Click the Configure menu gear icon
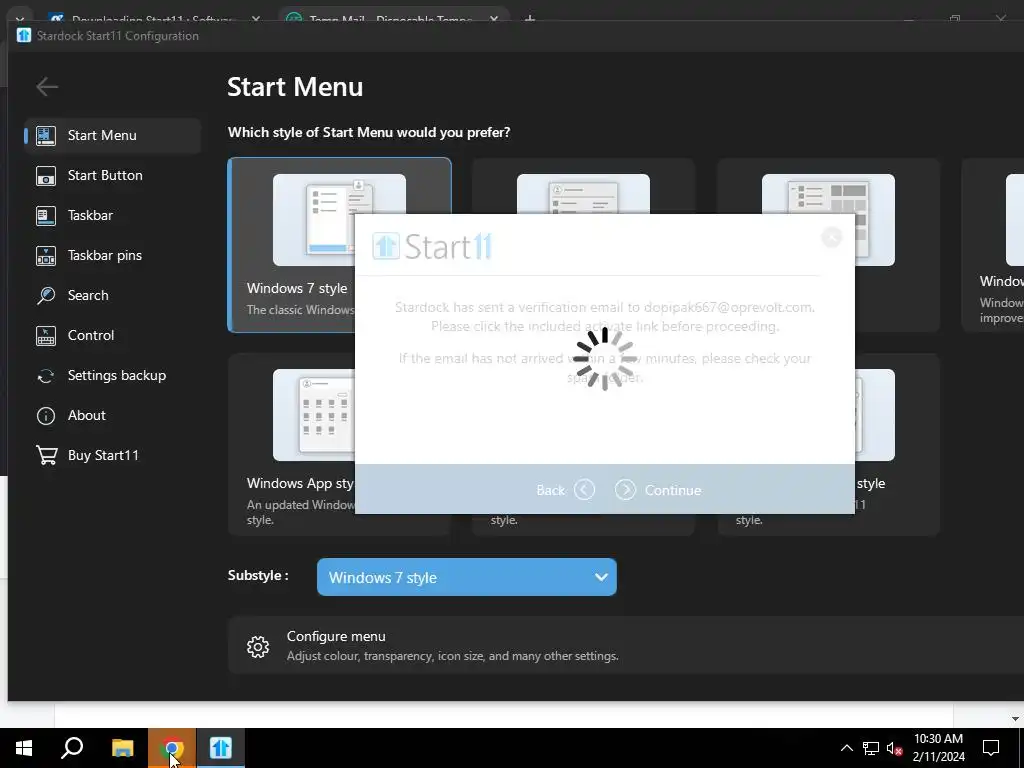 click(x=258, y=647)
